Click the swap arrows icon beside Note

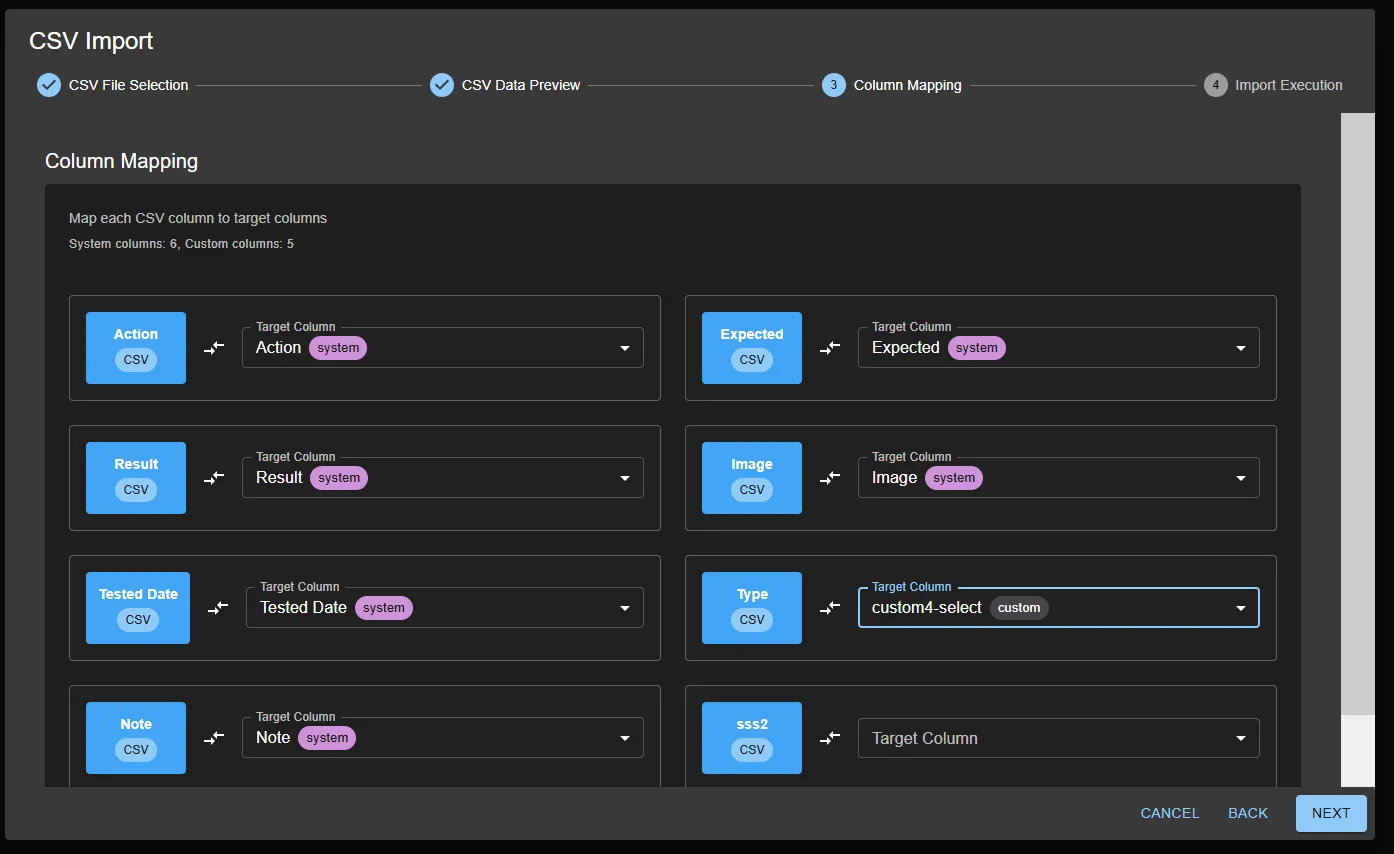[x=214, y=738]
